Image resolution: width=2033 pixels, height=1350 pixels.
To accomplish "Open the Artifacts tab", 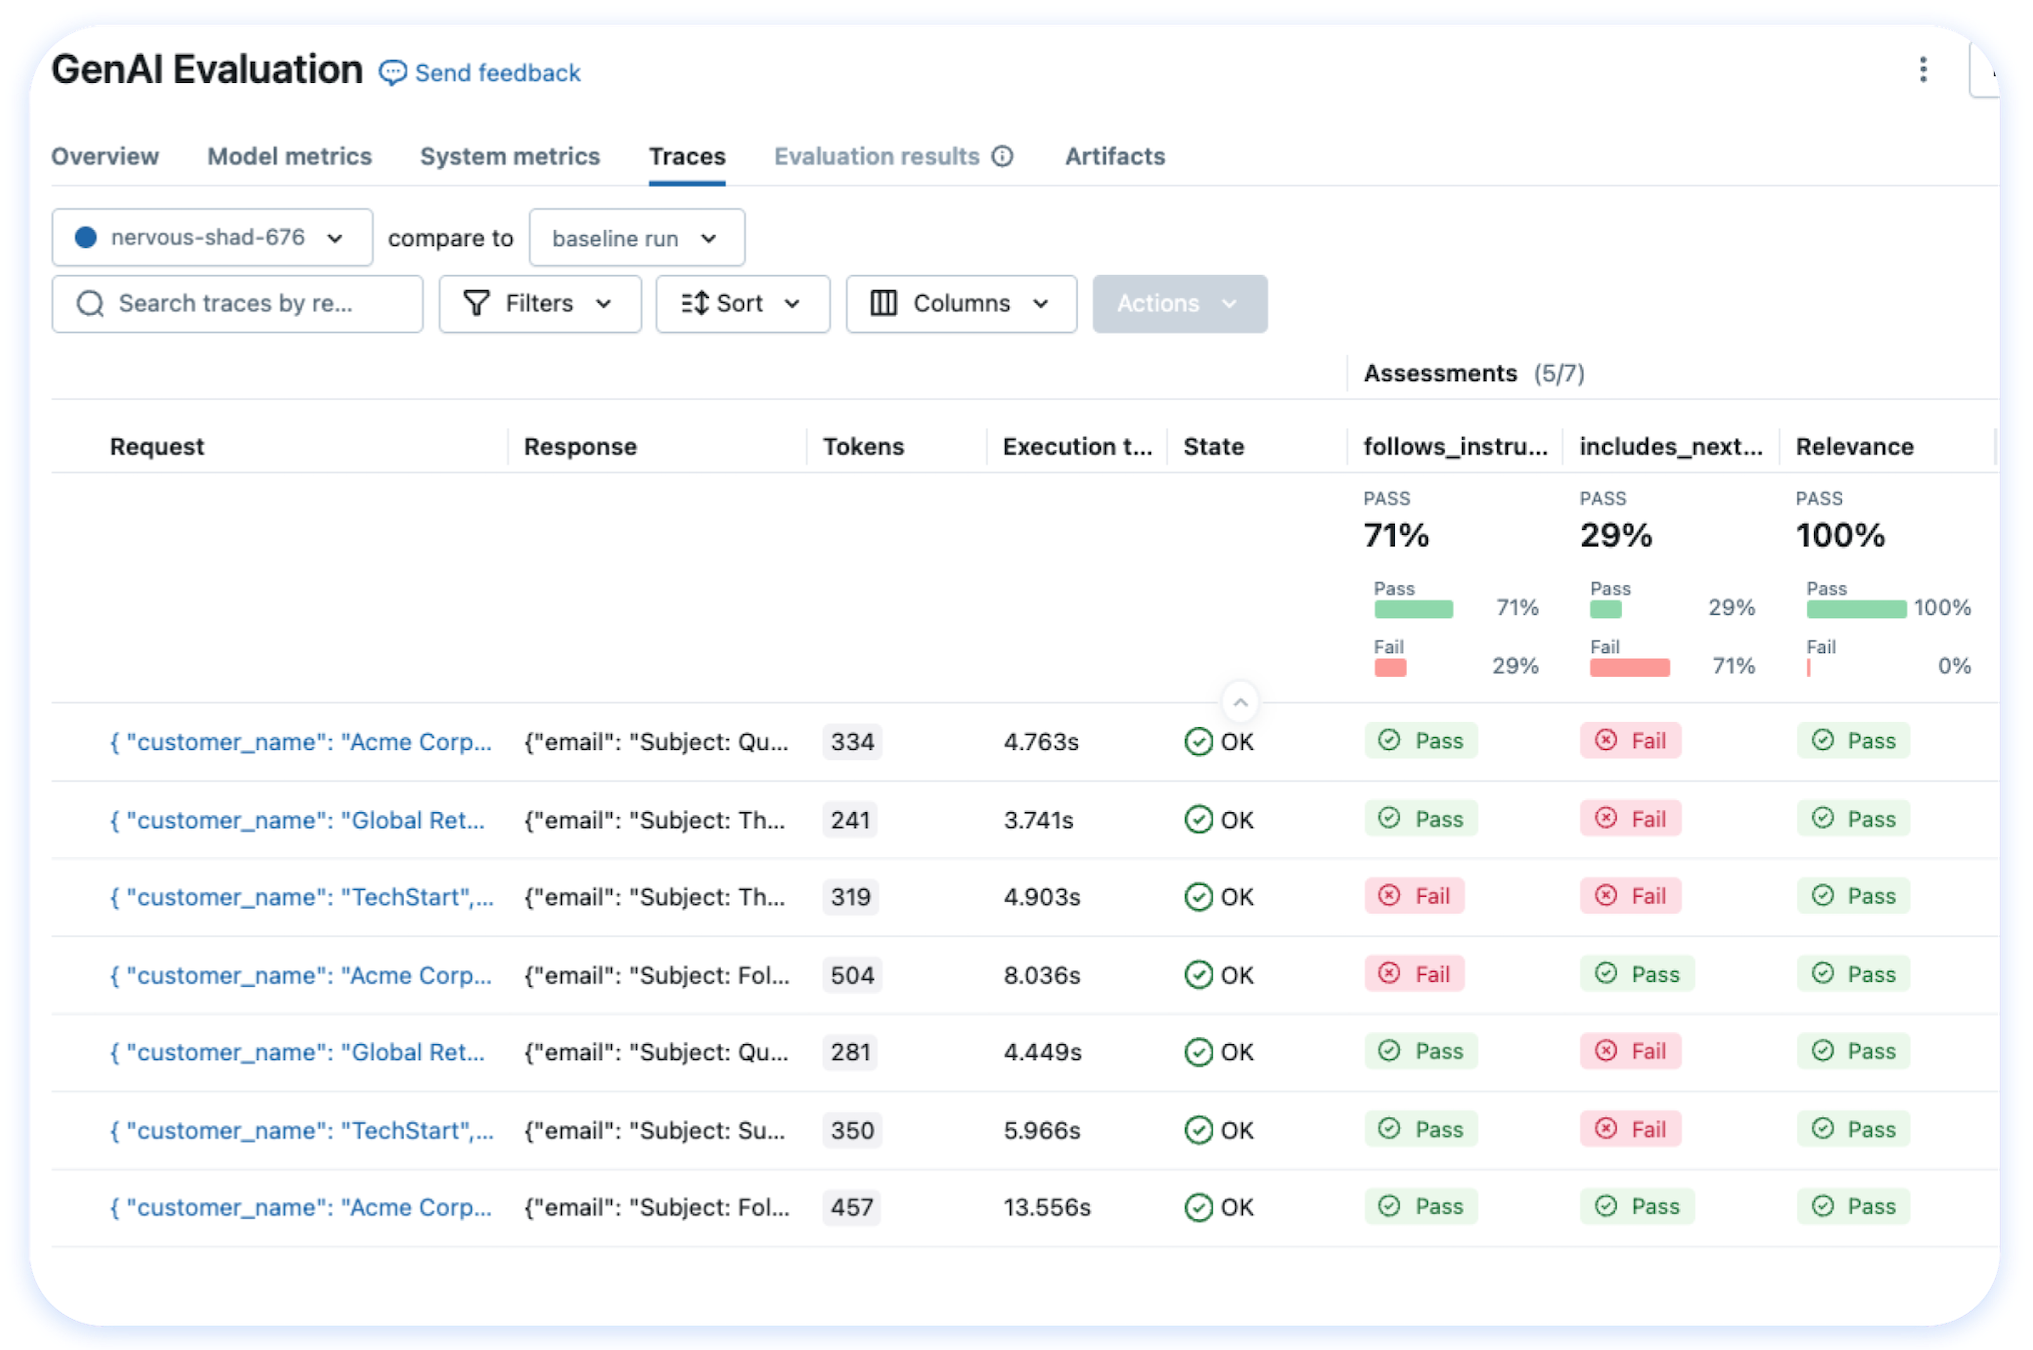I will [1114, 156].
